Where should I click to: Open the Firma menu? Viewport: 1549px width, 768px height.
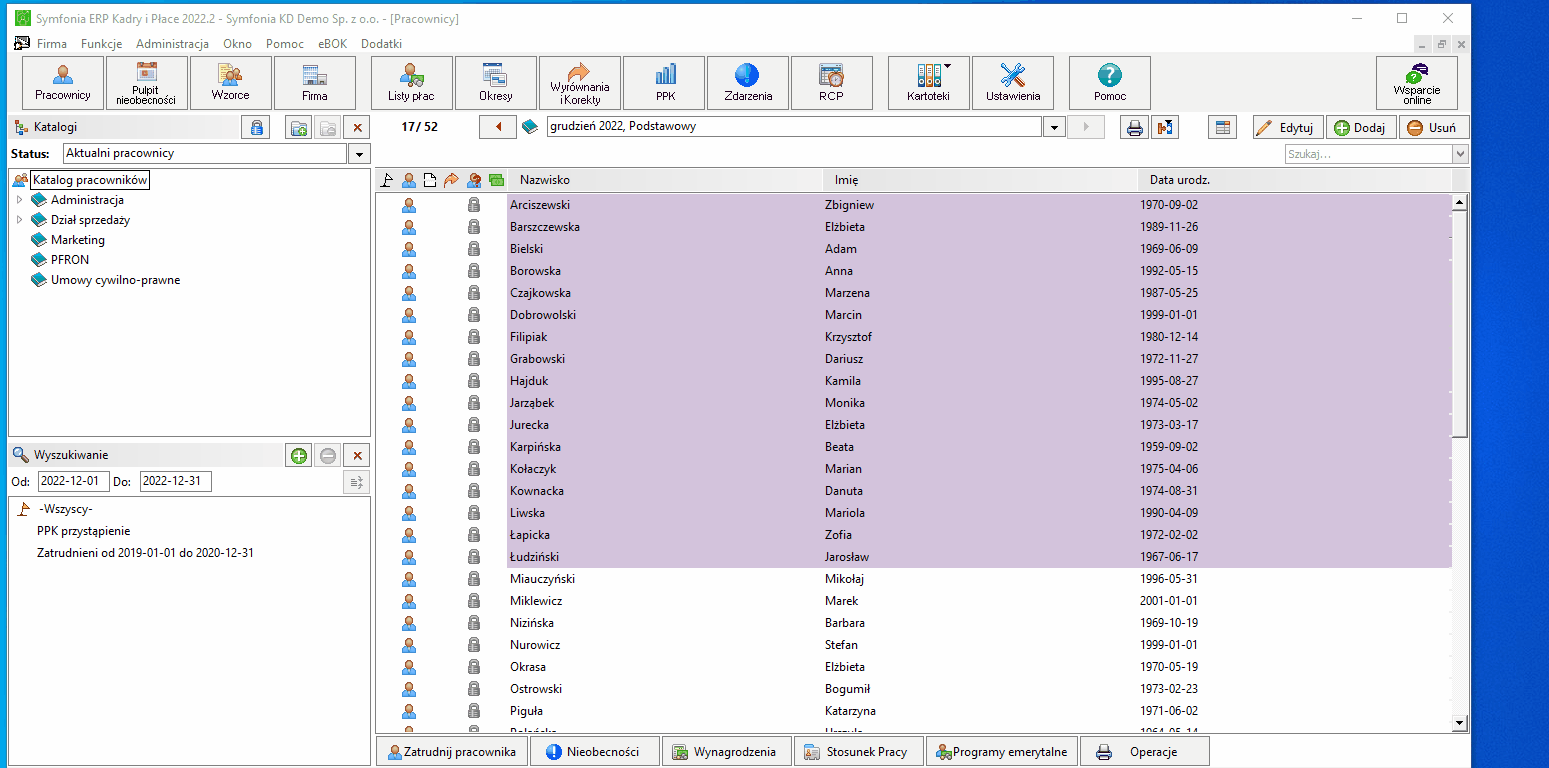(x=52, y=44)
